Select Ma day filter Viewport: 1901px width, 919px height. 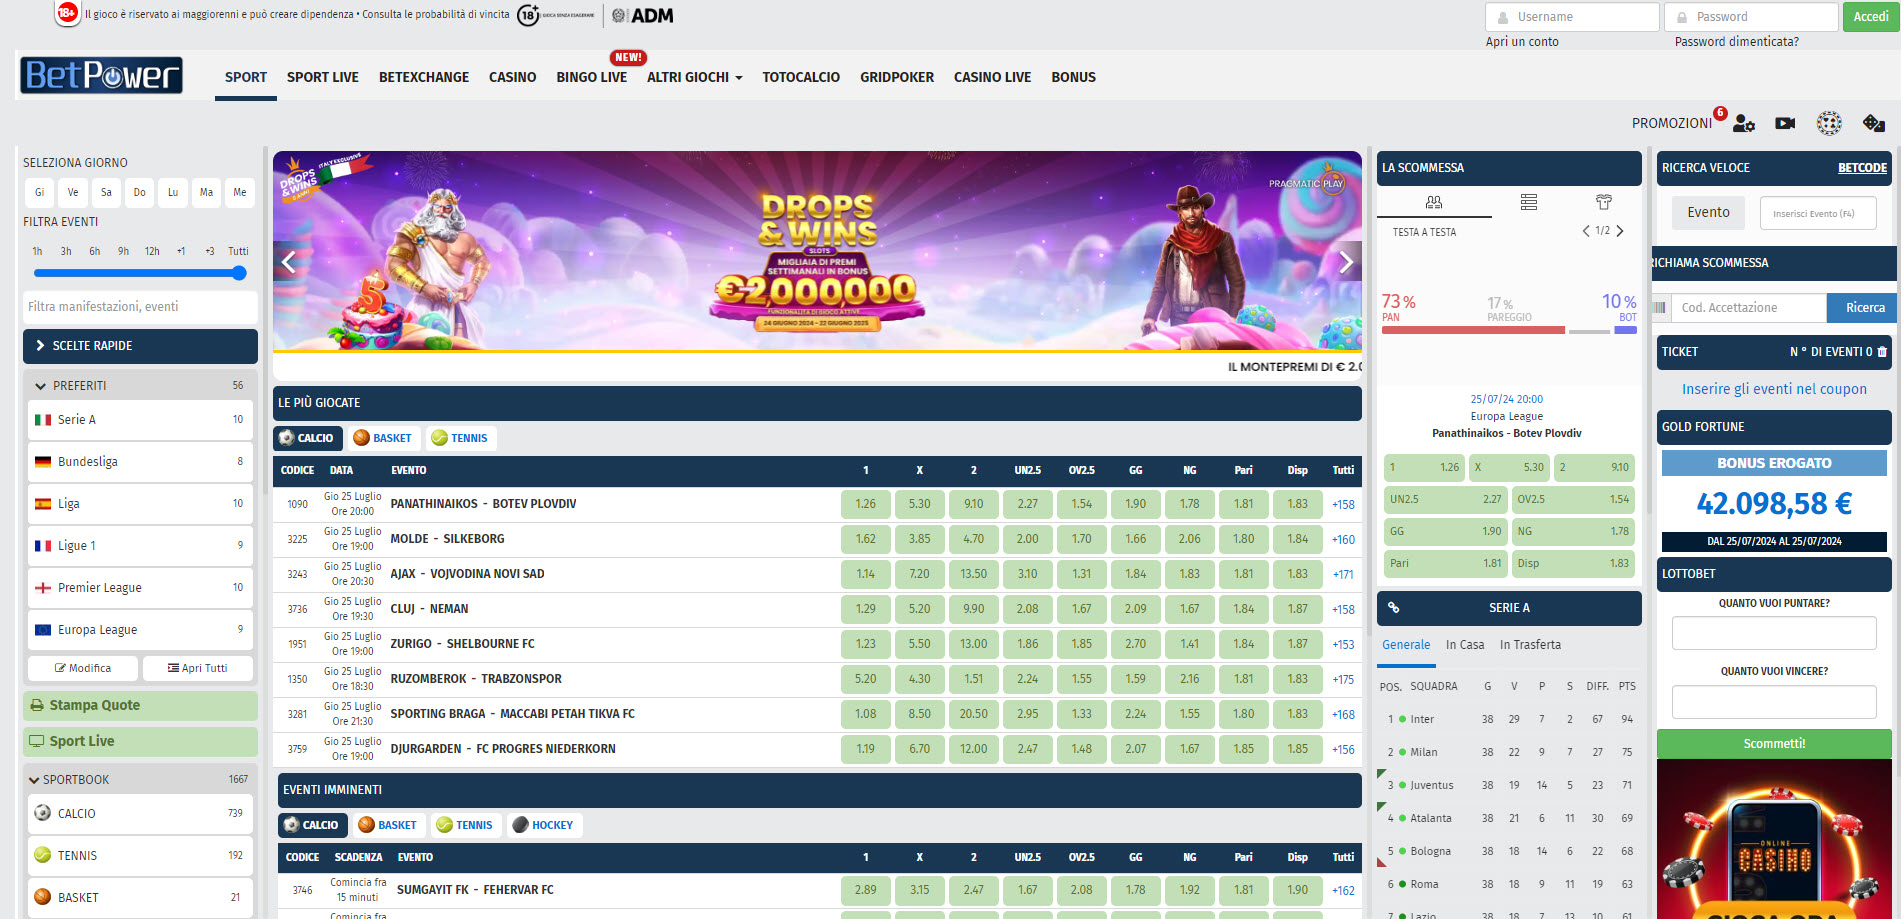(206, 192)
